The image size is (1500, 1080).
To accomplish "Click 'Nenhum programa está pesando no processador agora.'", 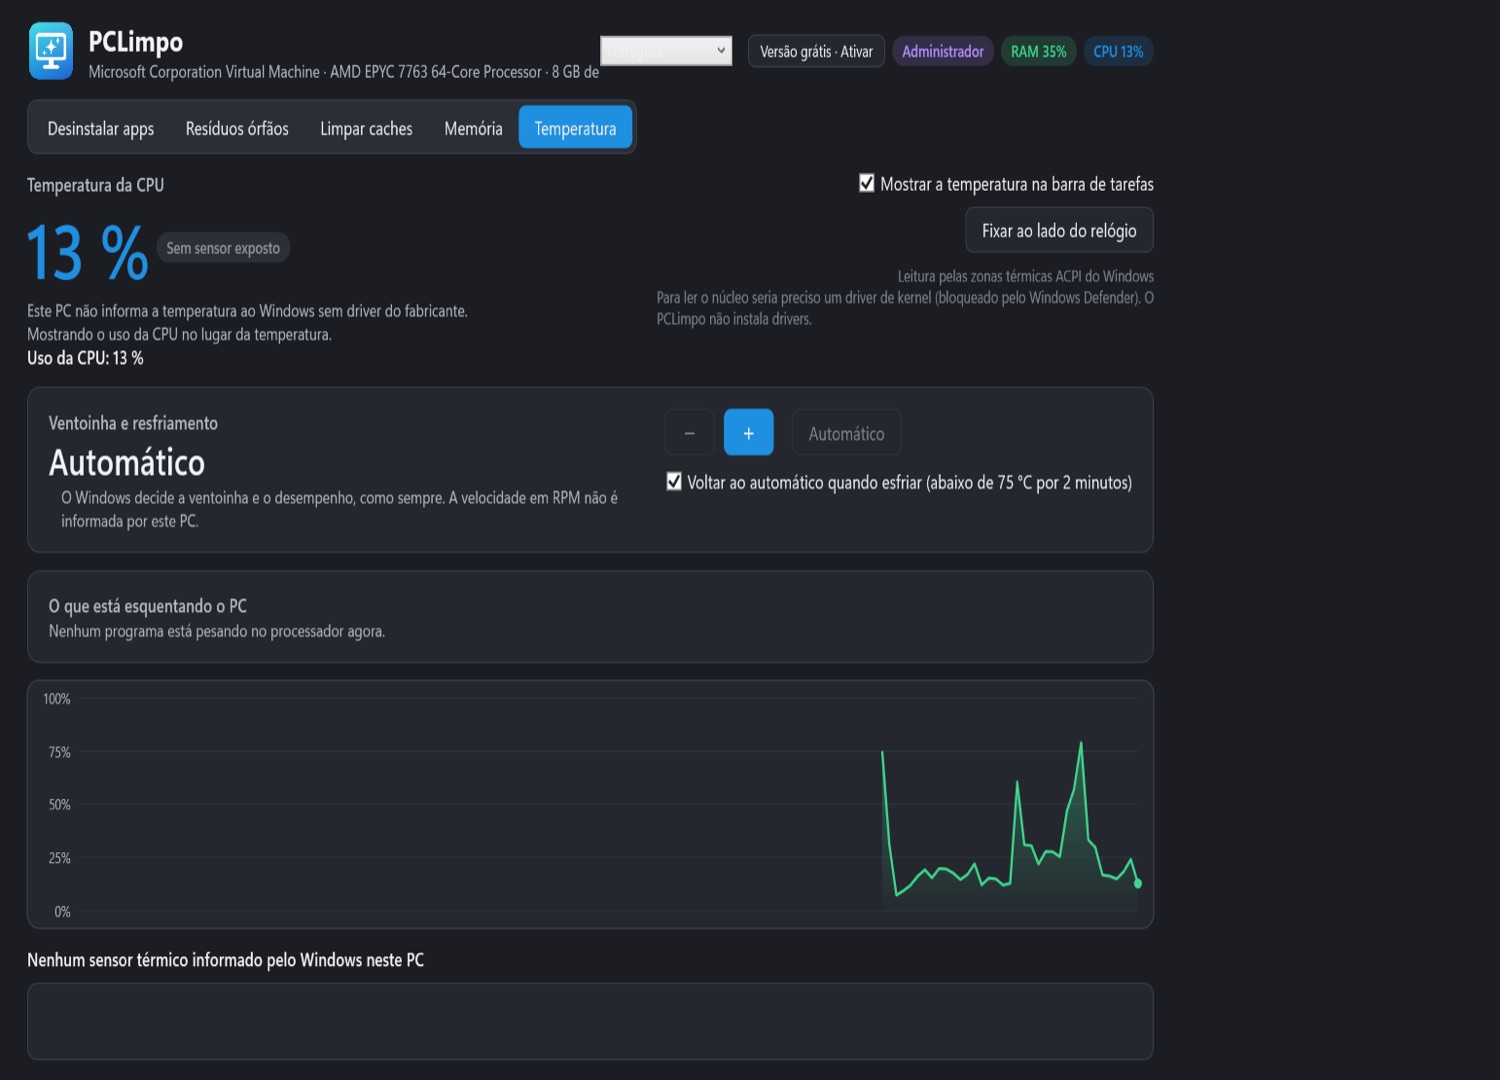I will 217,631.
